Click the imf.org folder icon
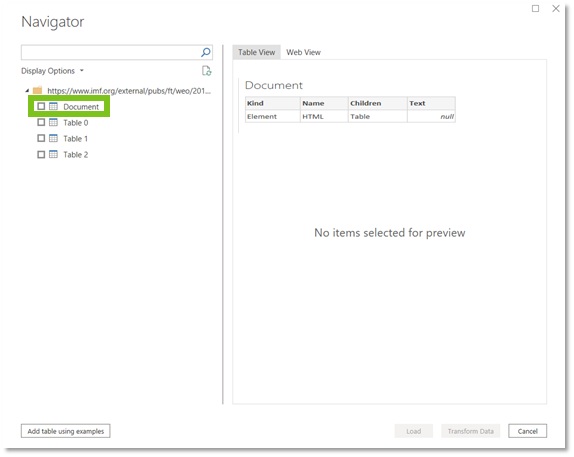This screenshot has height=457, width=574. click(x=37, y=90)
